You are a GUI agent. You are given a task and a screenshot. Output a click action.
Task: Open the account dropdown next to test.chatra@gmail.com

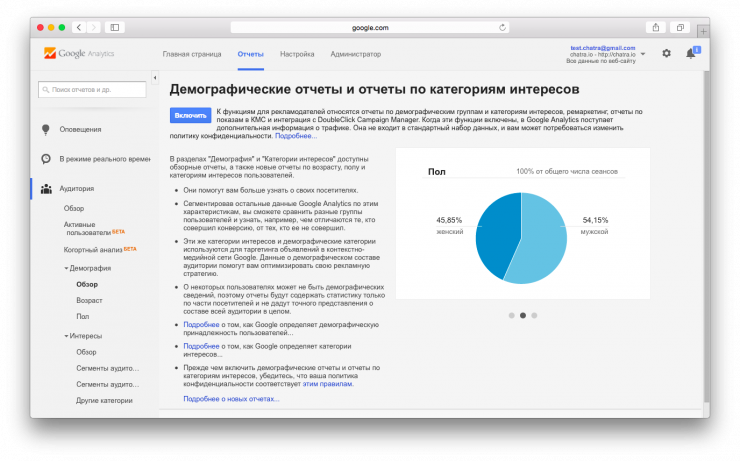click(643, 54)
